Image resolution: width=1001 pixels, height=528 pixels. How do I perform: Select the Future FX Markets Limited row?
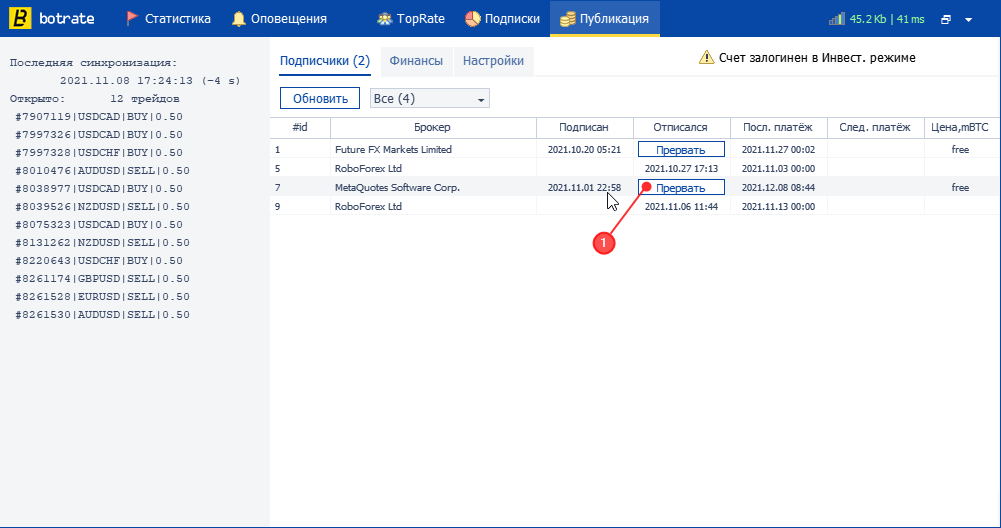[634, 149]
